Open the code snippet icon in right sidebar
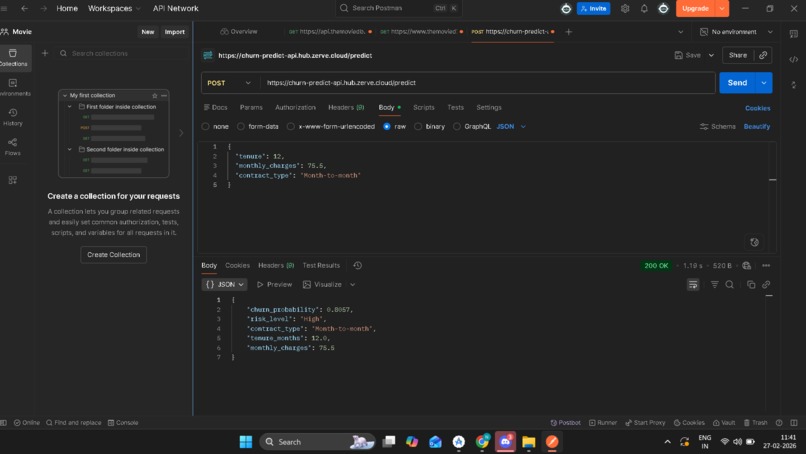The width and height of the screenshot is (806, 454). [794, 60]
